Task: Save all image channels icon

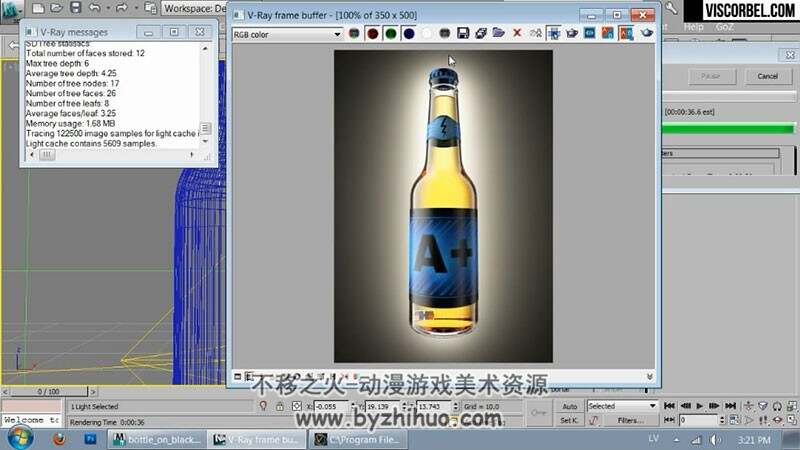Action: (x=481, y=34)
